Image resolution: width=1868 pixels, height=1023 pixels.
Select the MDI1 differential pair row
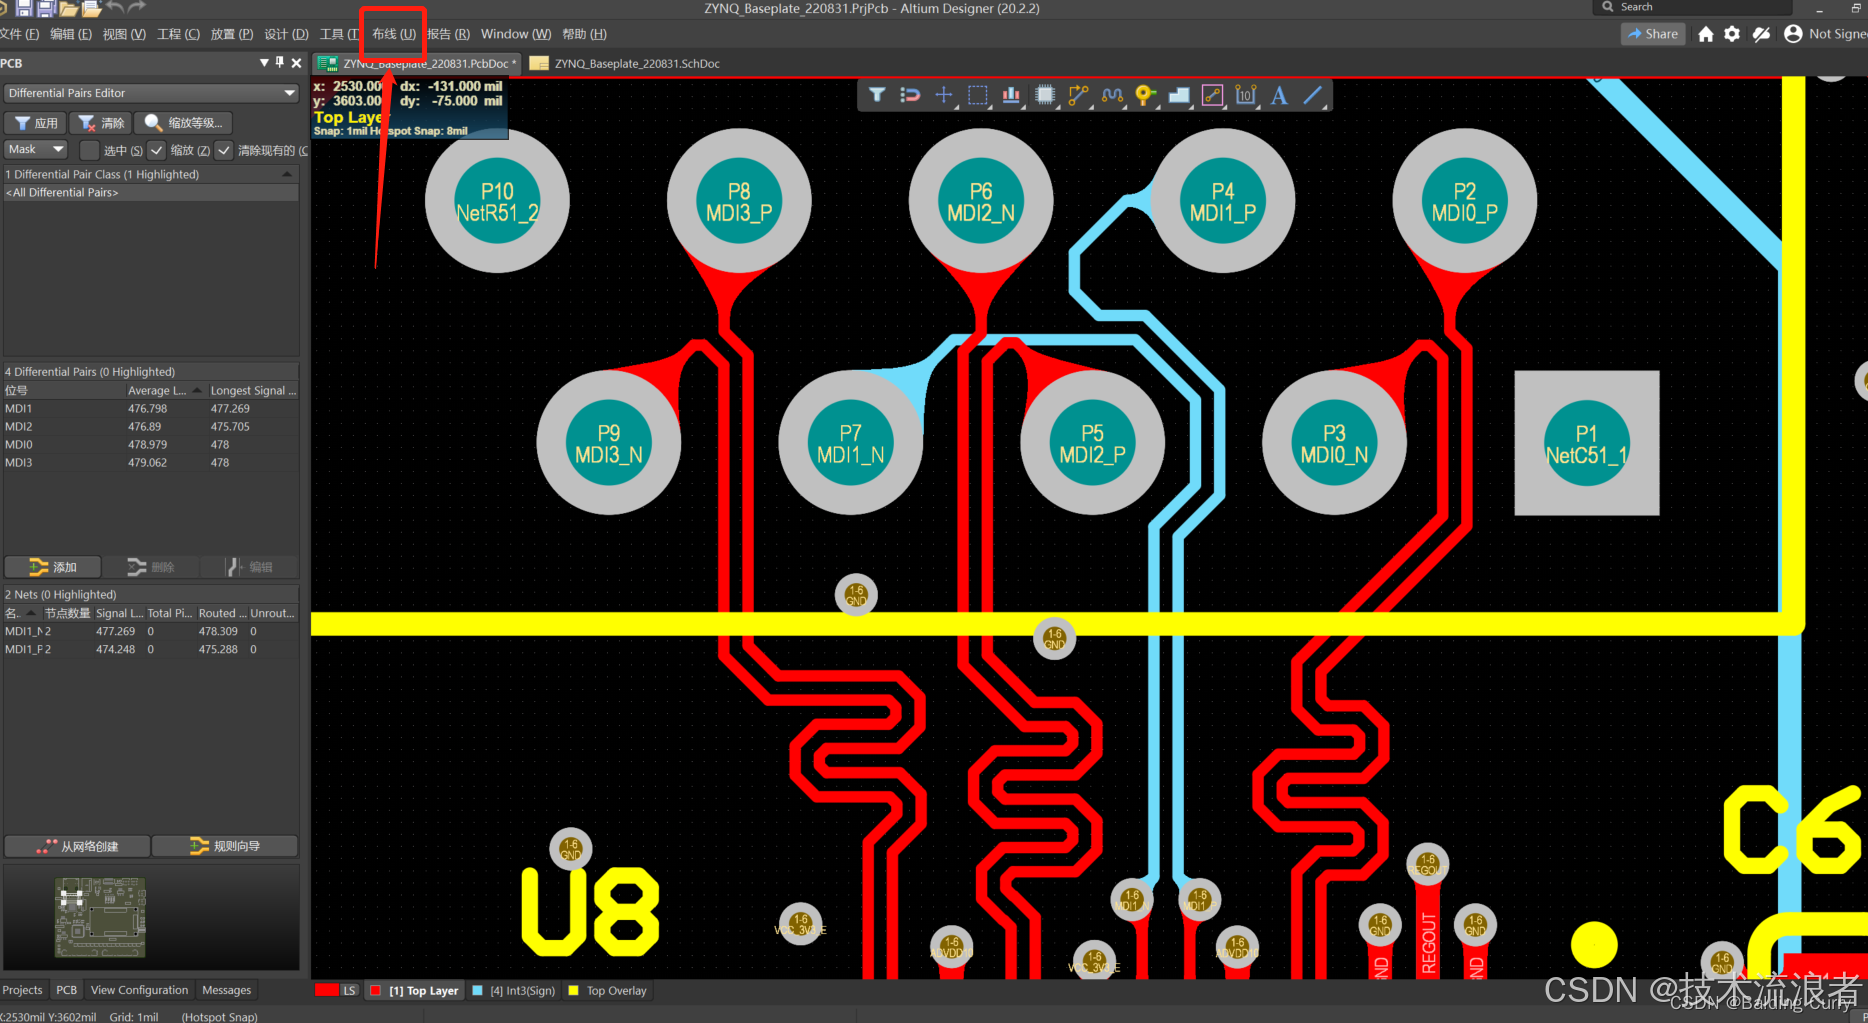(x=150, y=408)
